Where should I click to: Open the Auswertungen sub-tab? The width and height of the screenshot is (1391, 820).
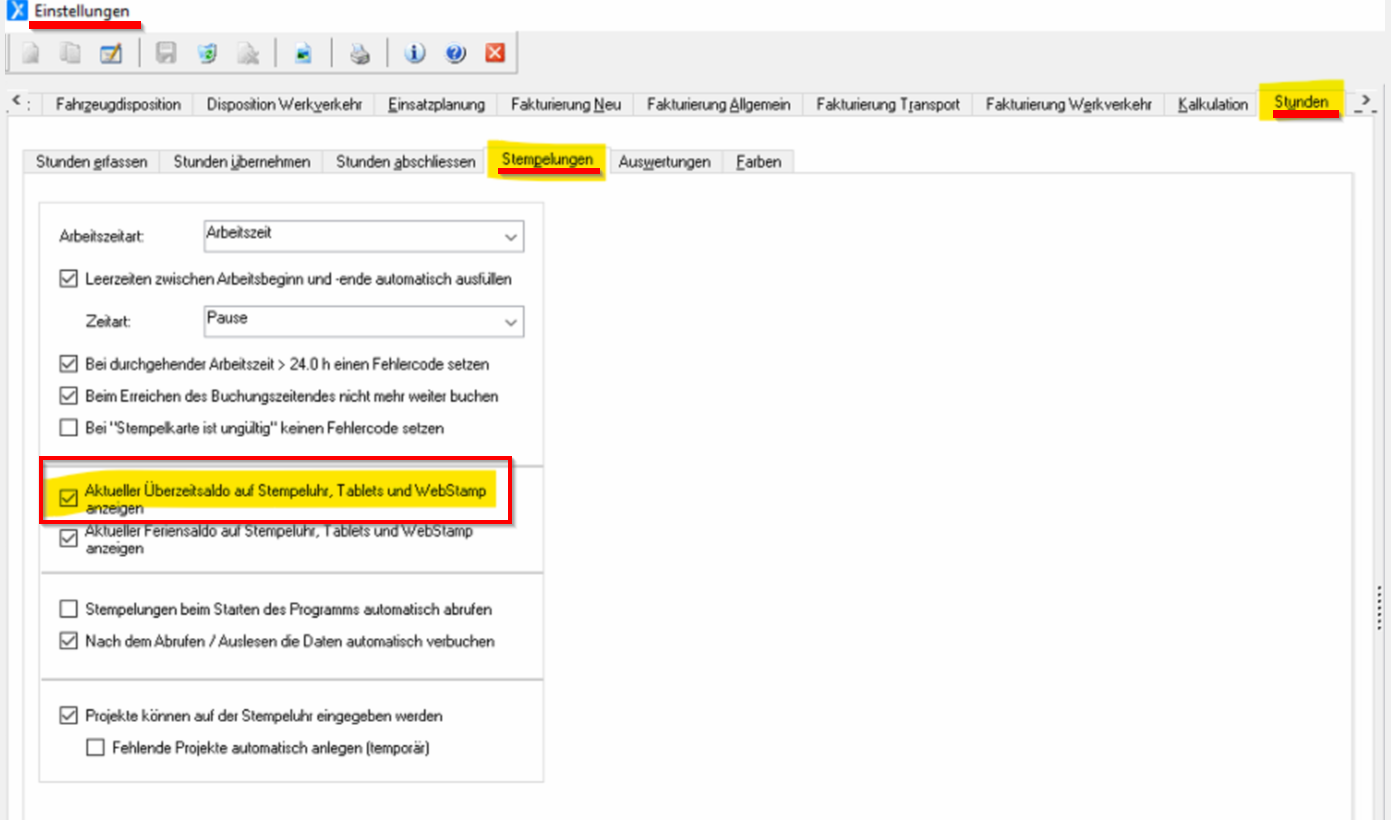click(x=664, y=161)
